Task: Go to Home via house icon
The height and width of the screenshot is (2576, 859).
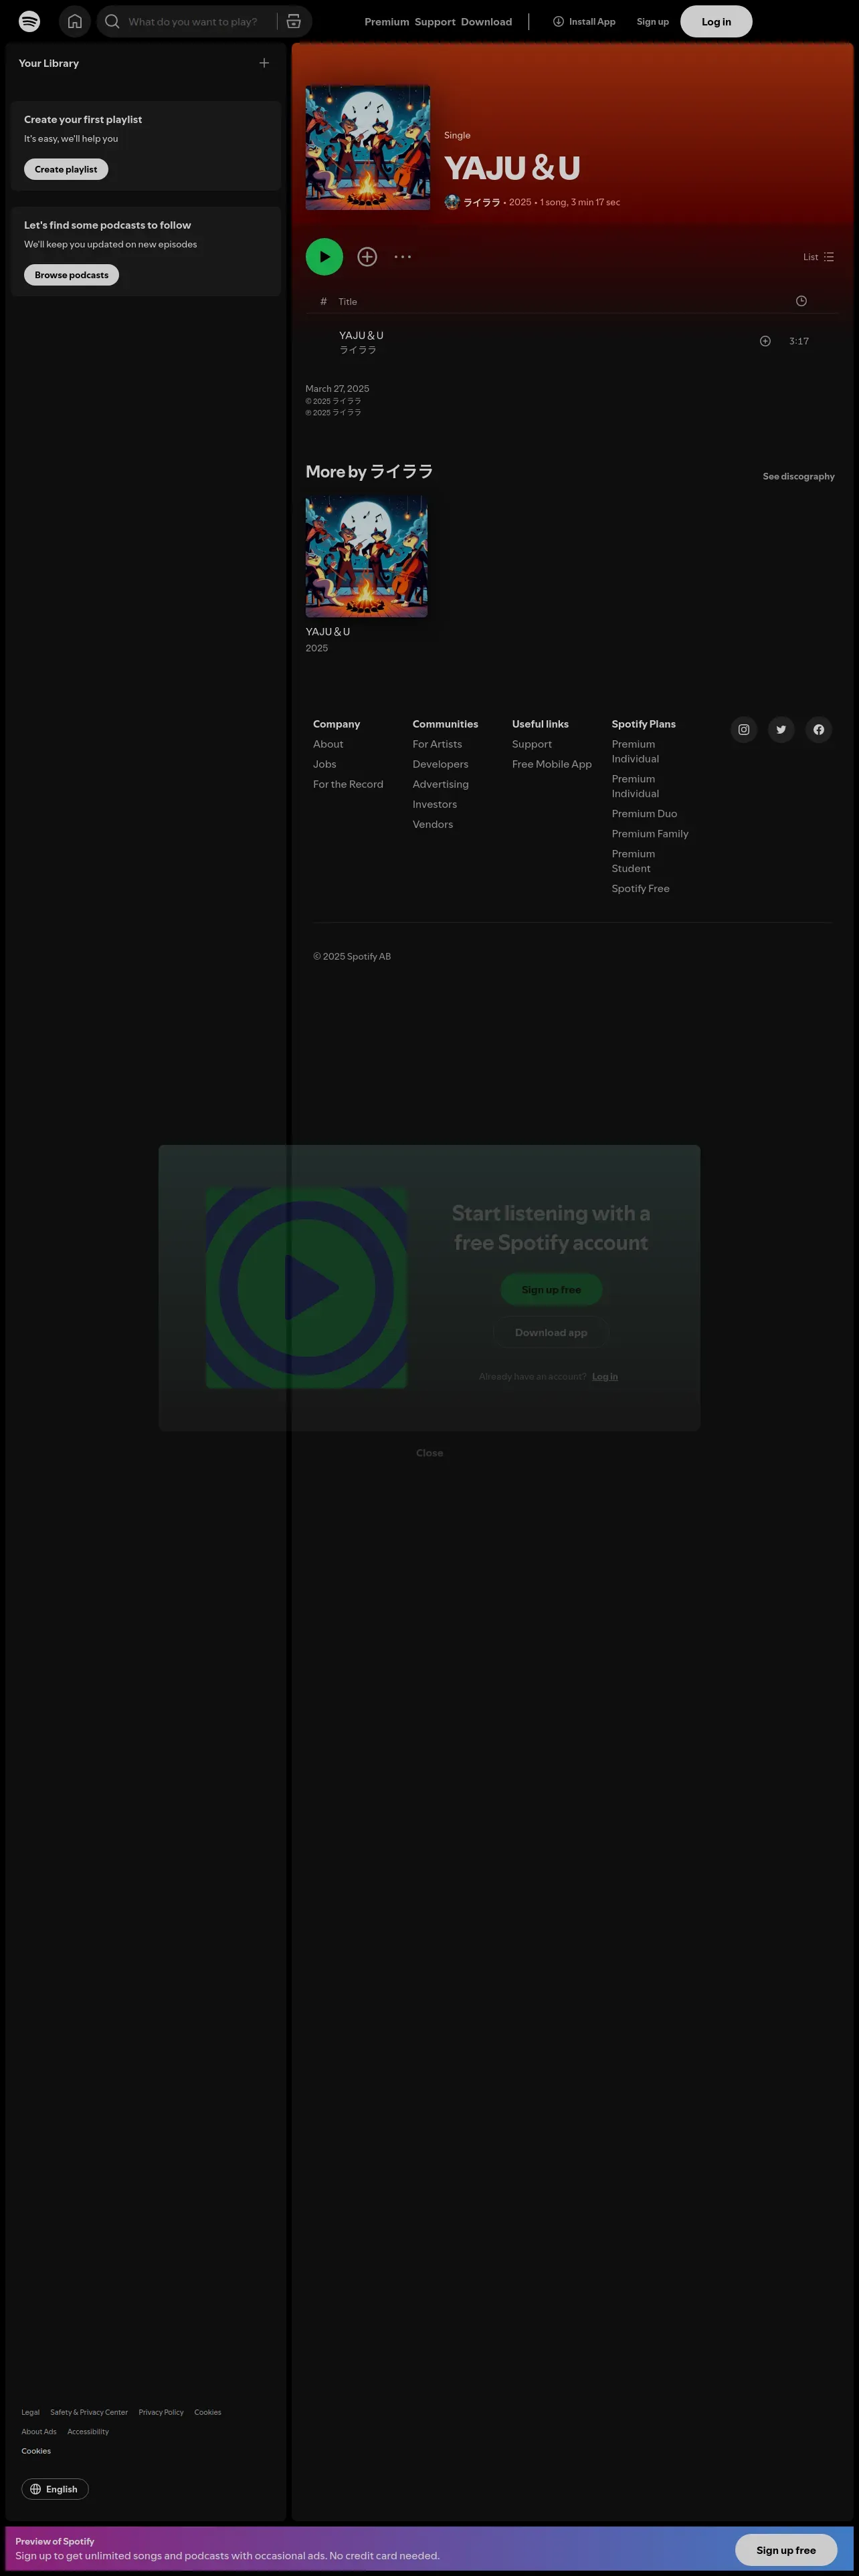Action: pos(75,21)
